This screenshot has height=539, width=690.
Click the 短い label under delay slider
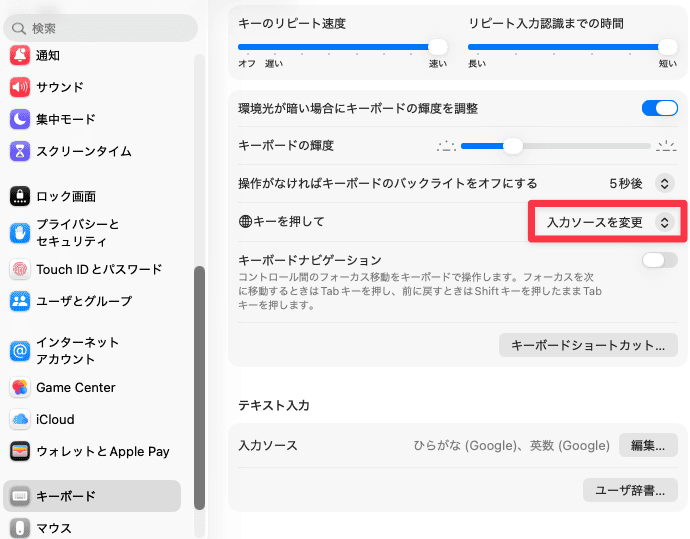(x=668, y=64)
